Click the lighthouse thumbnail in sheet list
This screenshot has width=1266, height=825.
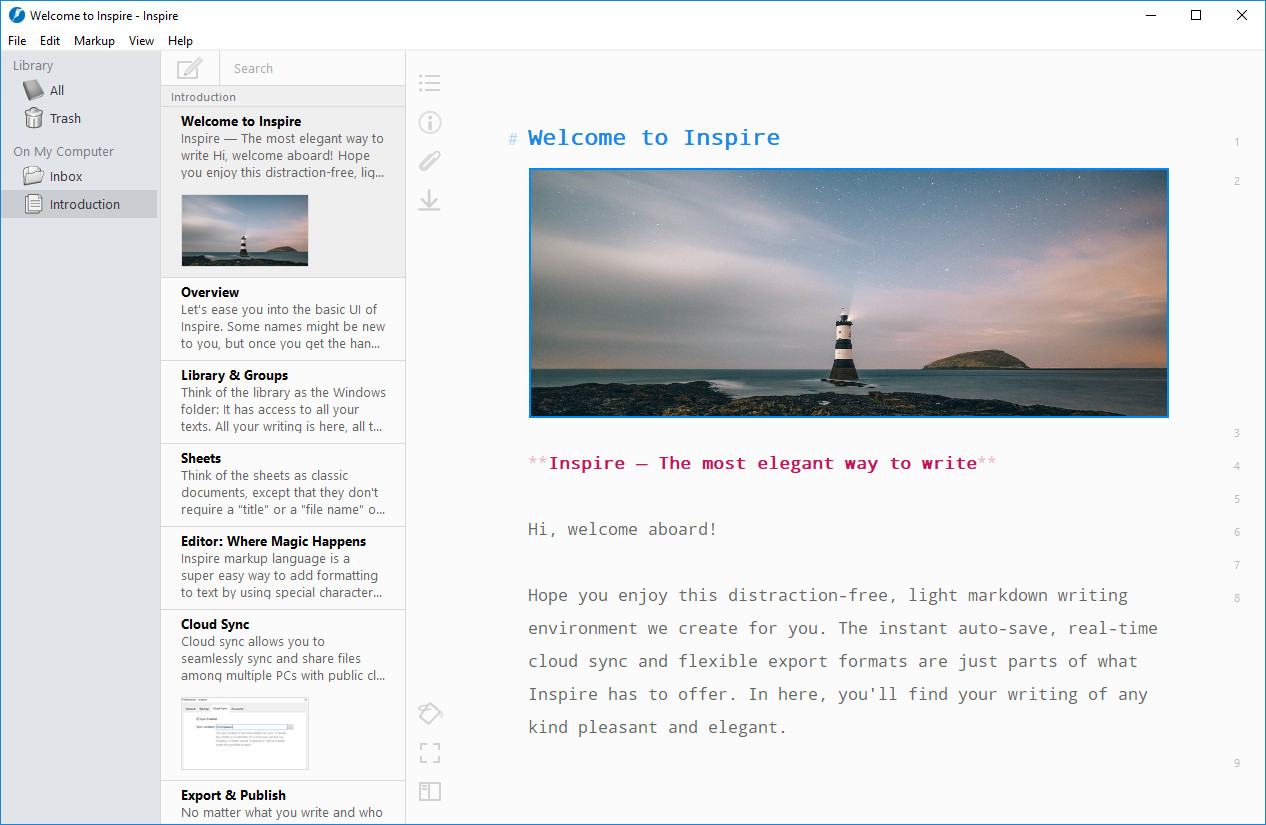[x=245, y=230]
